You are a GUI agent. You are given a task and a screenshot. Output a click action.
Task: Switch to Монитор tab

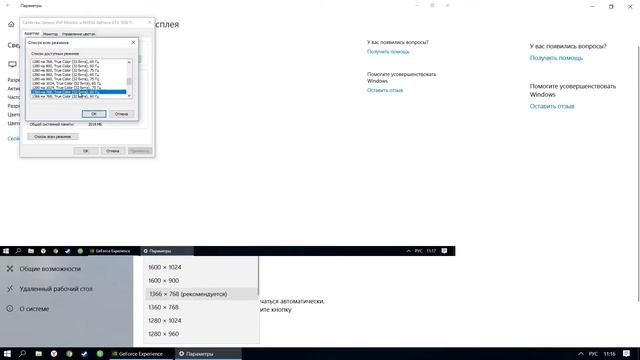coord(50,34)
